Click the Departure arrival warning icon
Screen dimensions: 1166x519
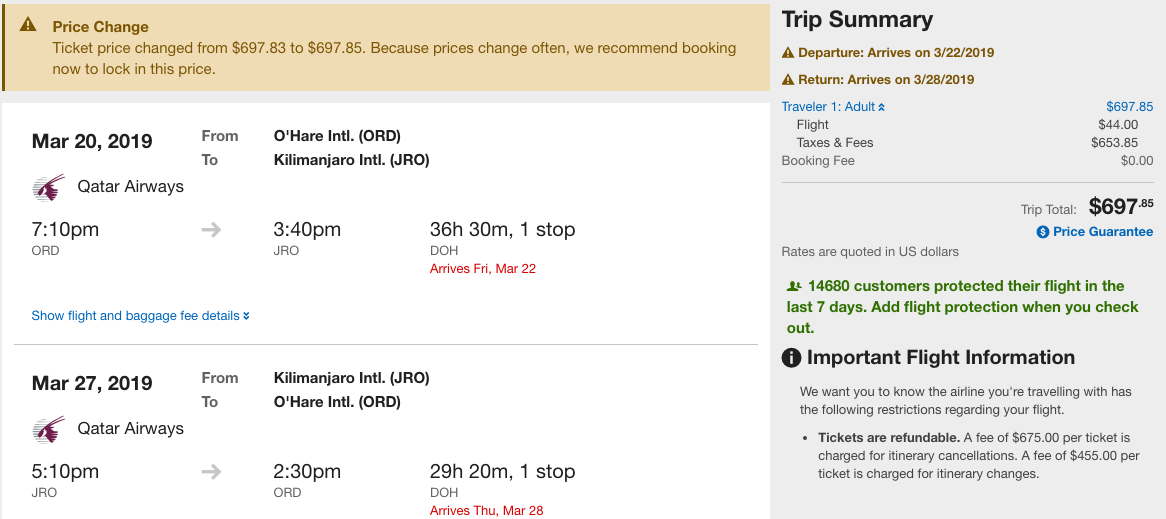[x=788, y=53]
